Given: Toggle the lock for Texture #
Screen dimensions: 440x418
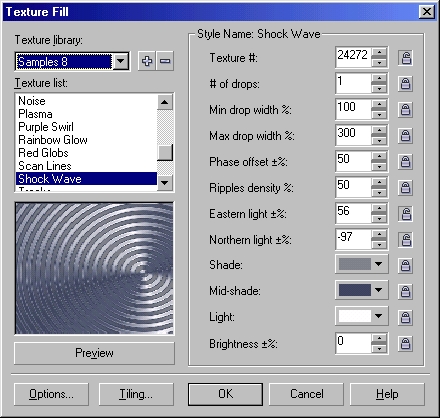Looking at the screenshot, I should [x=405, y=58].
